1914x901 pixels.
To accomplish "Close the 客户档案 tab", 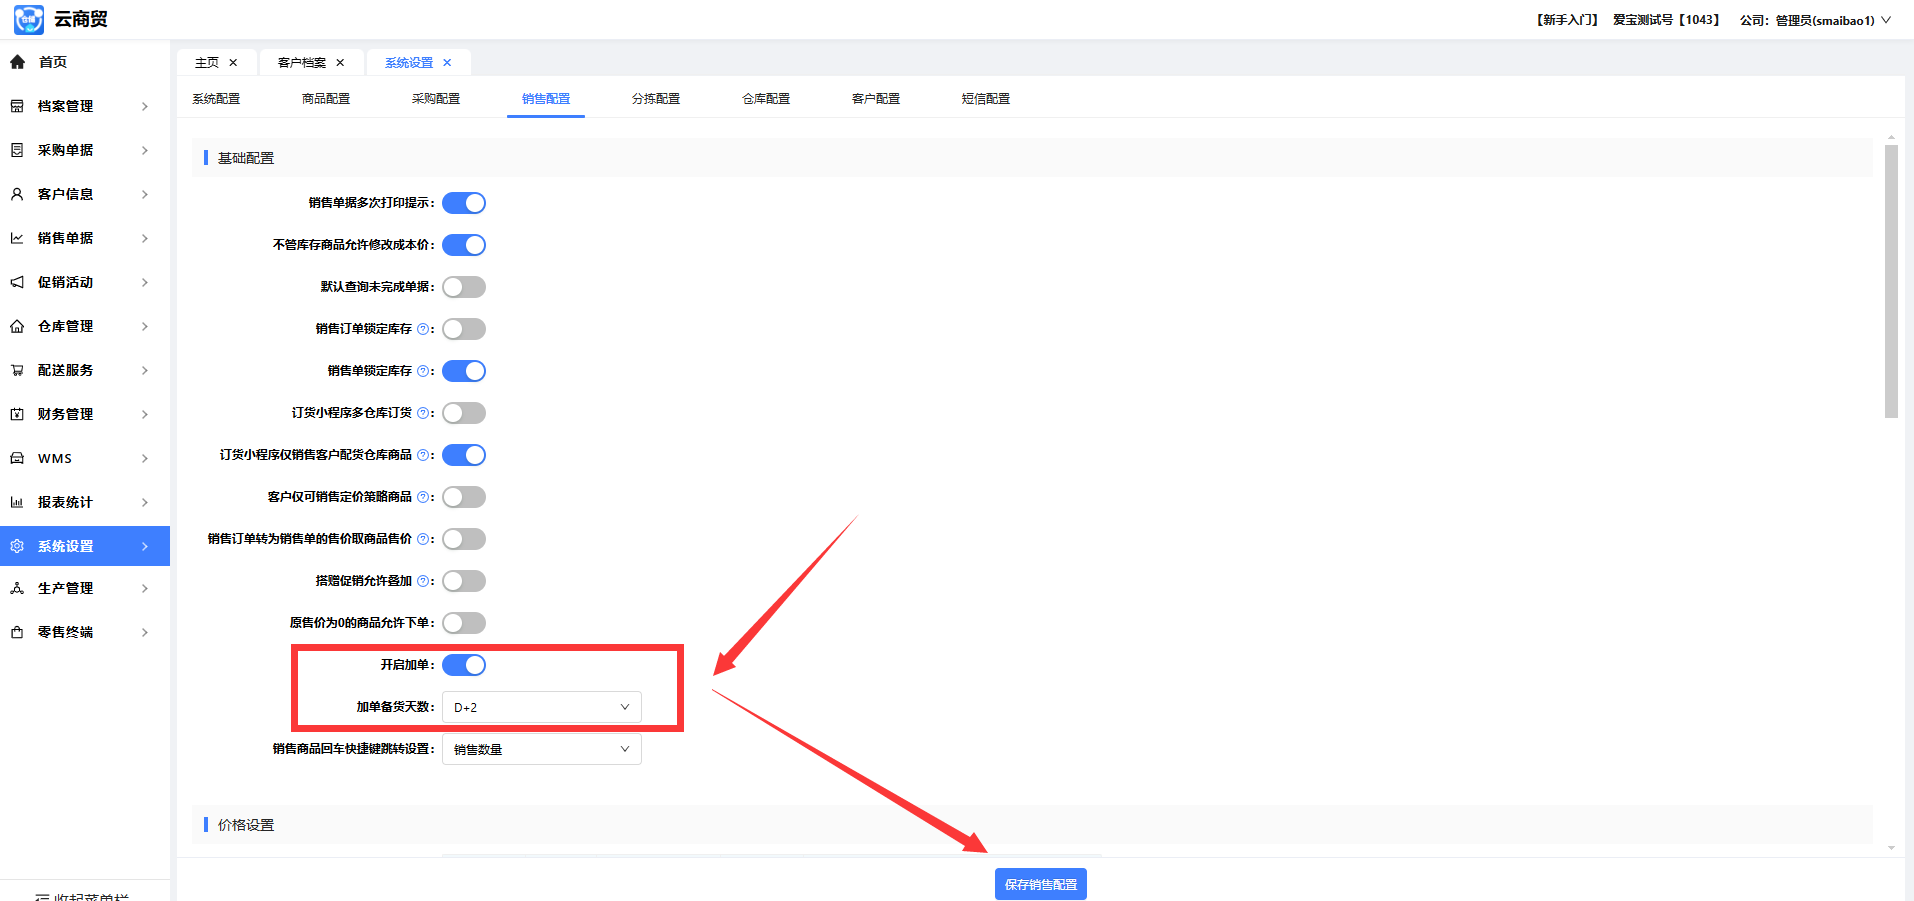I will pyautogui.click(x=340, y=63).
